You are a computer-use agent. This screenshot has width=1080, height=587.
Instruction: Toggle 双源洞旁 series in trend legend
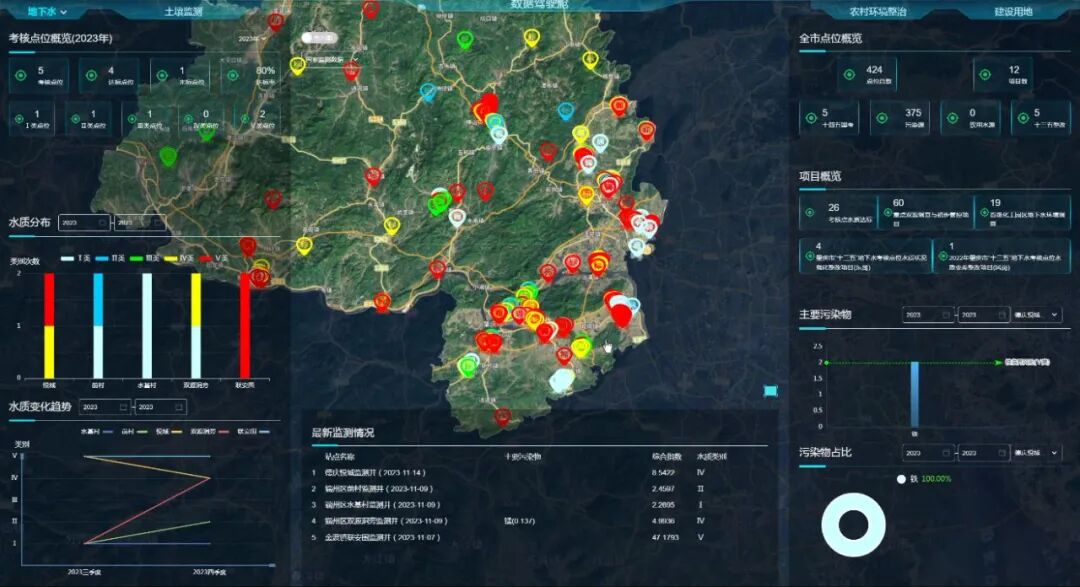pos(209,431)
